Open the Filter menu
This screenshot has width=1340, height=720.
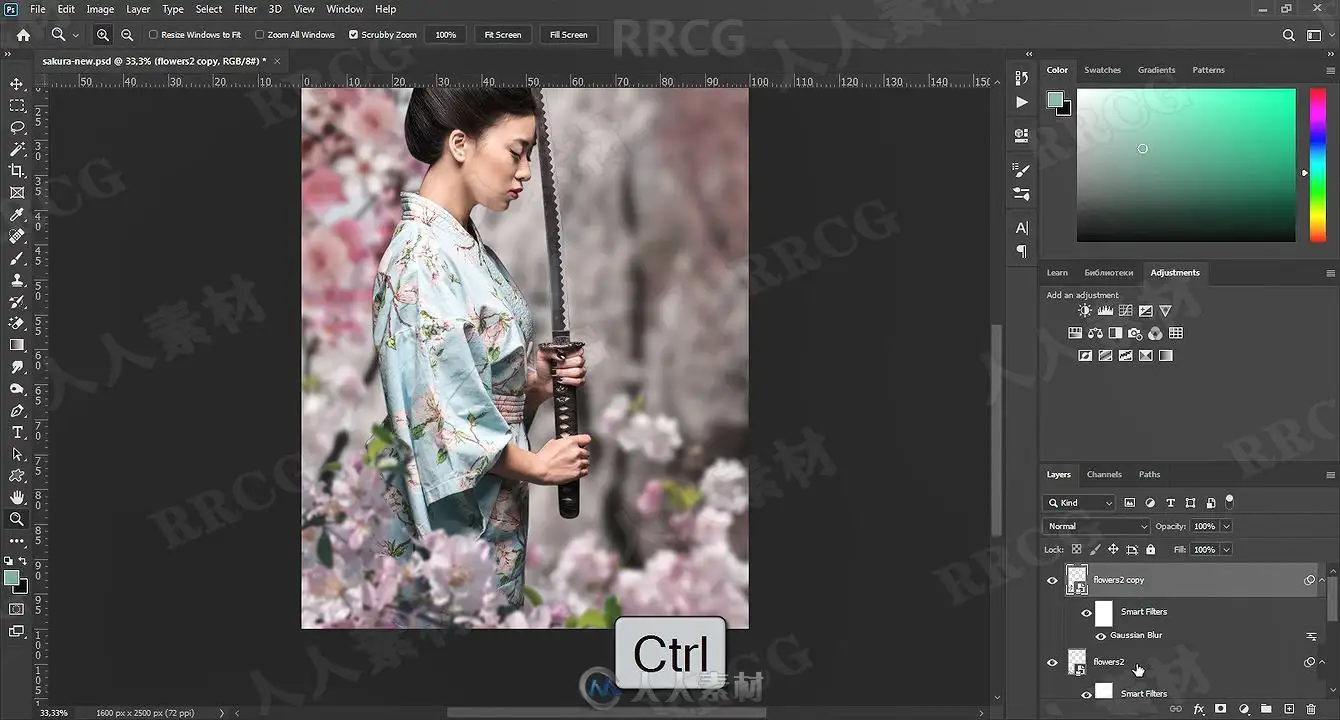point(245,9)
